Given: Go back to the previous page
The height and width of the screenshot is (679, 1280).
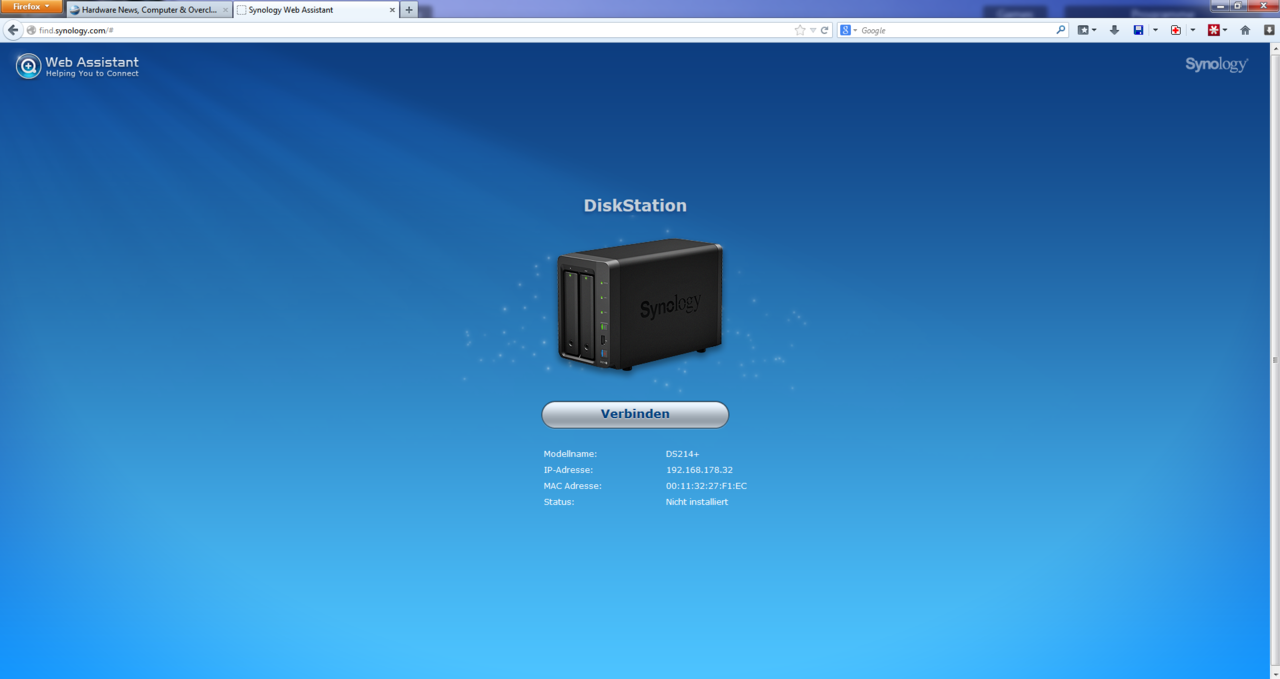Looking at the screenshot, I should 13,30.
